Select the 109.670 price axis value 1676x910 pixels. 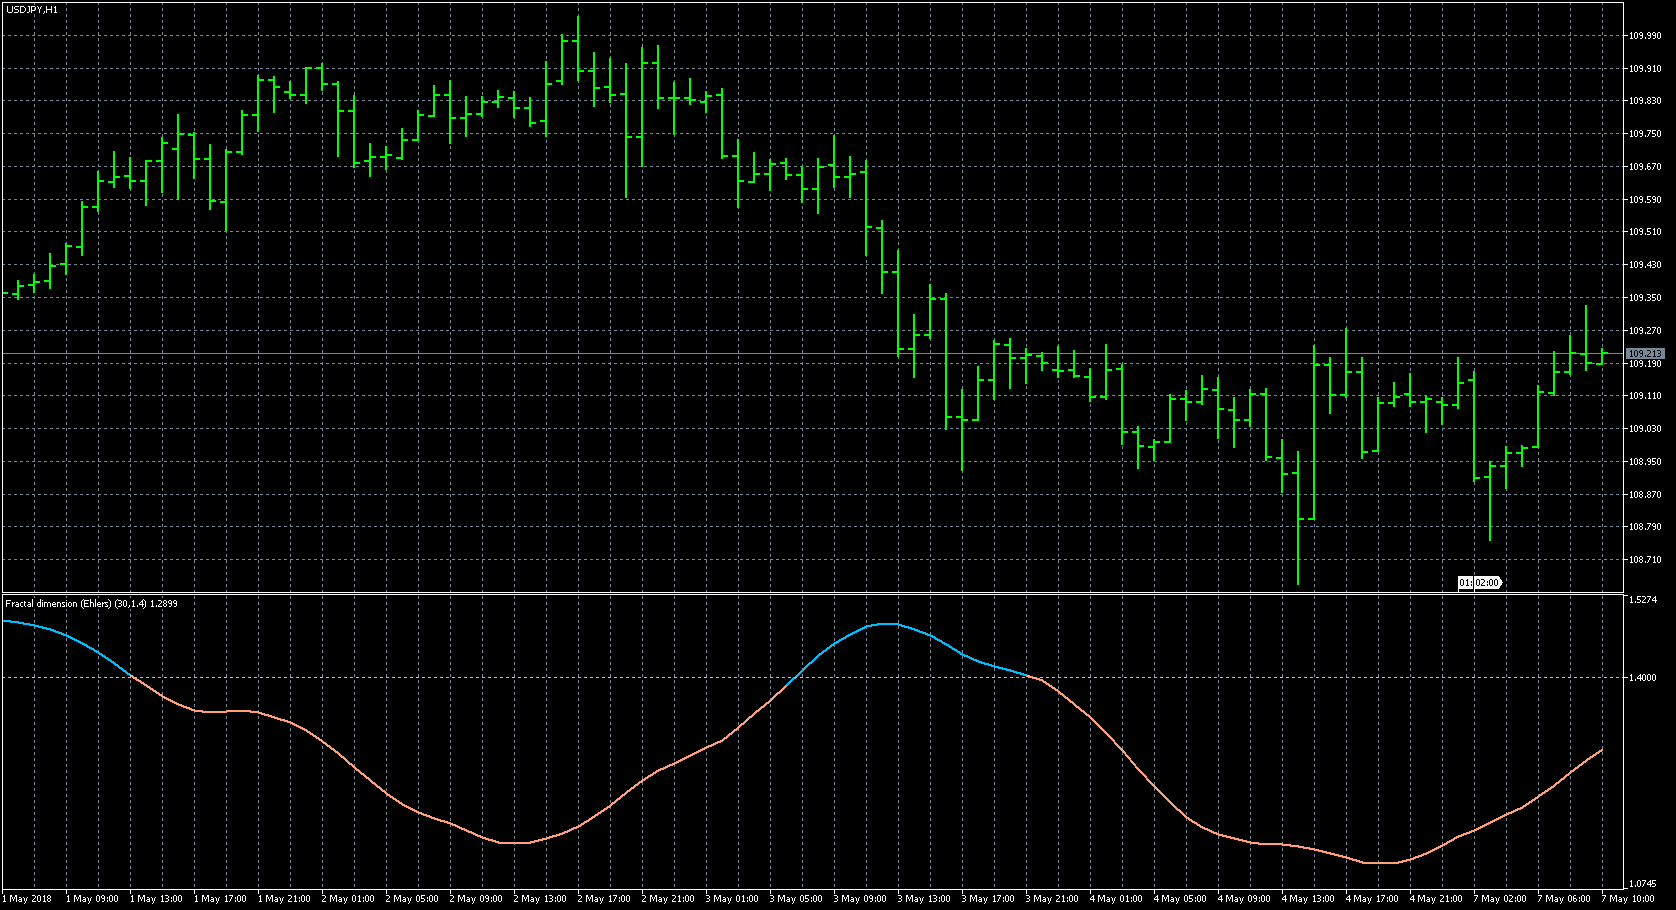[x=1645, y=167]
